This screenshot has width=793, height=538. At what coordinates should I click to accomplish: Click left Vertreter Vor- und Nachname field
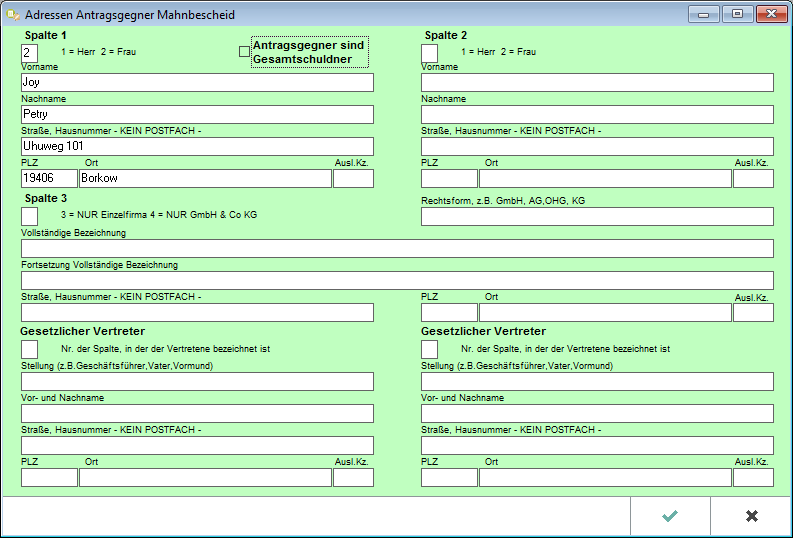pyautogui.click(x=197, y=414)
